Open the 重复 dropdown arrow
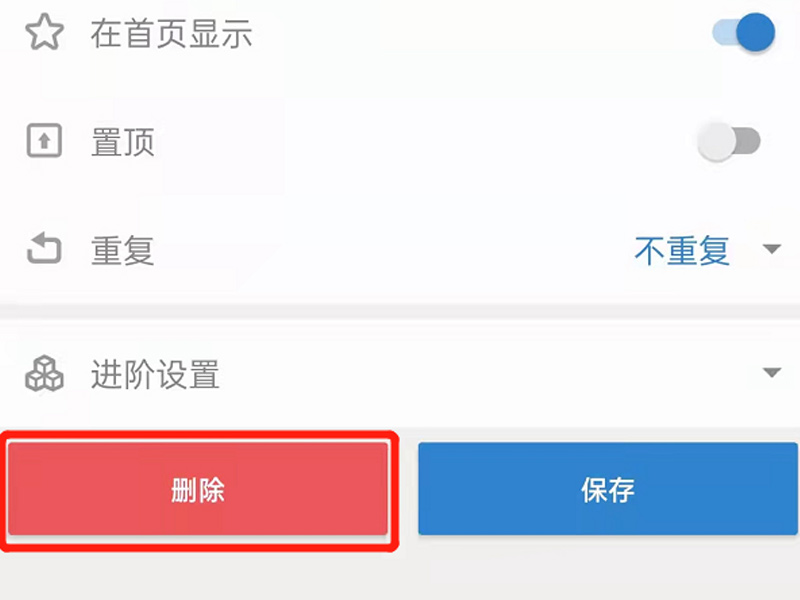Viewport: 800px width, 600px height. coord(771,250)
